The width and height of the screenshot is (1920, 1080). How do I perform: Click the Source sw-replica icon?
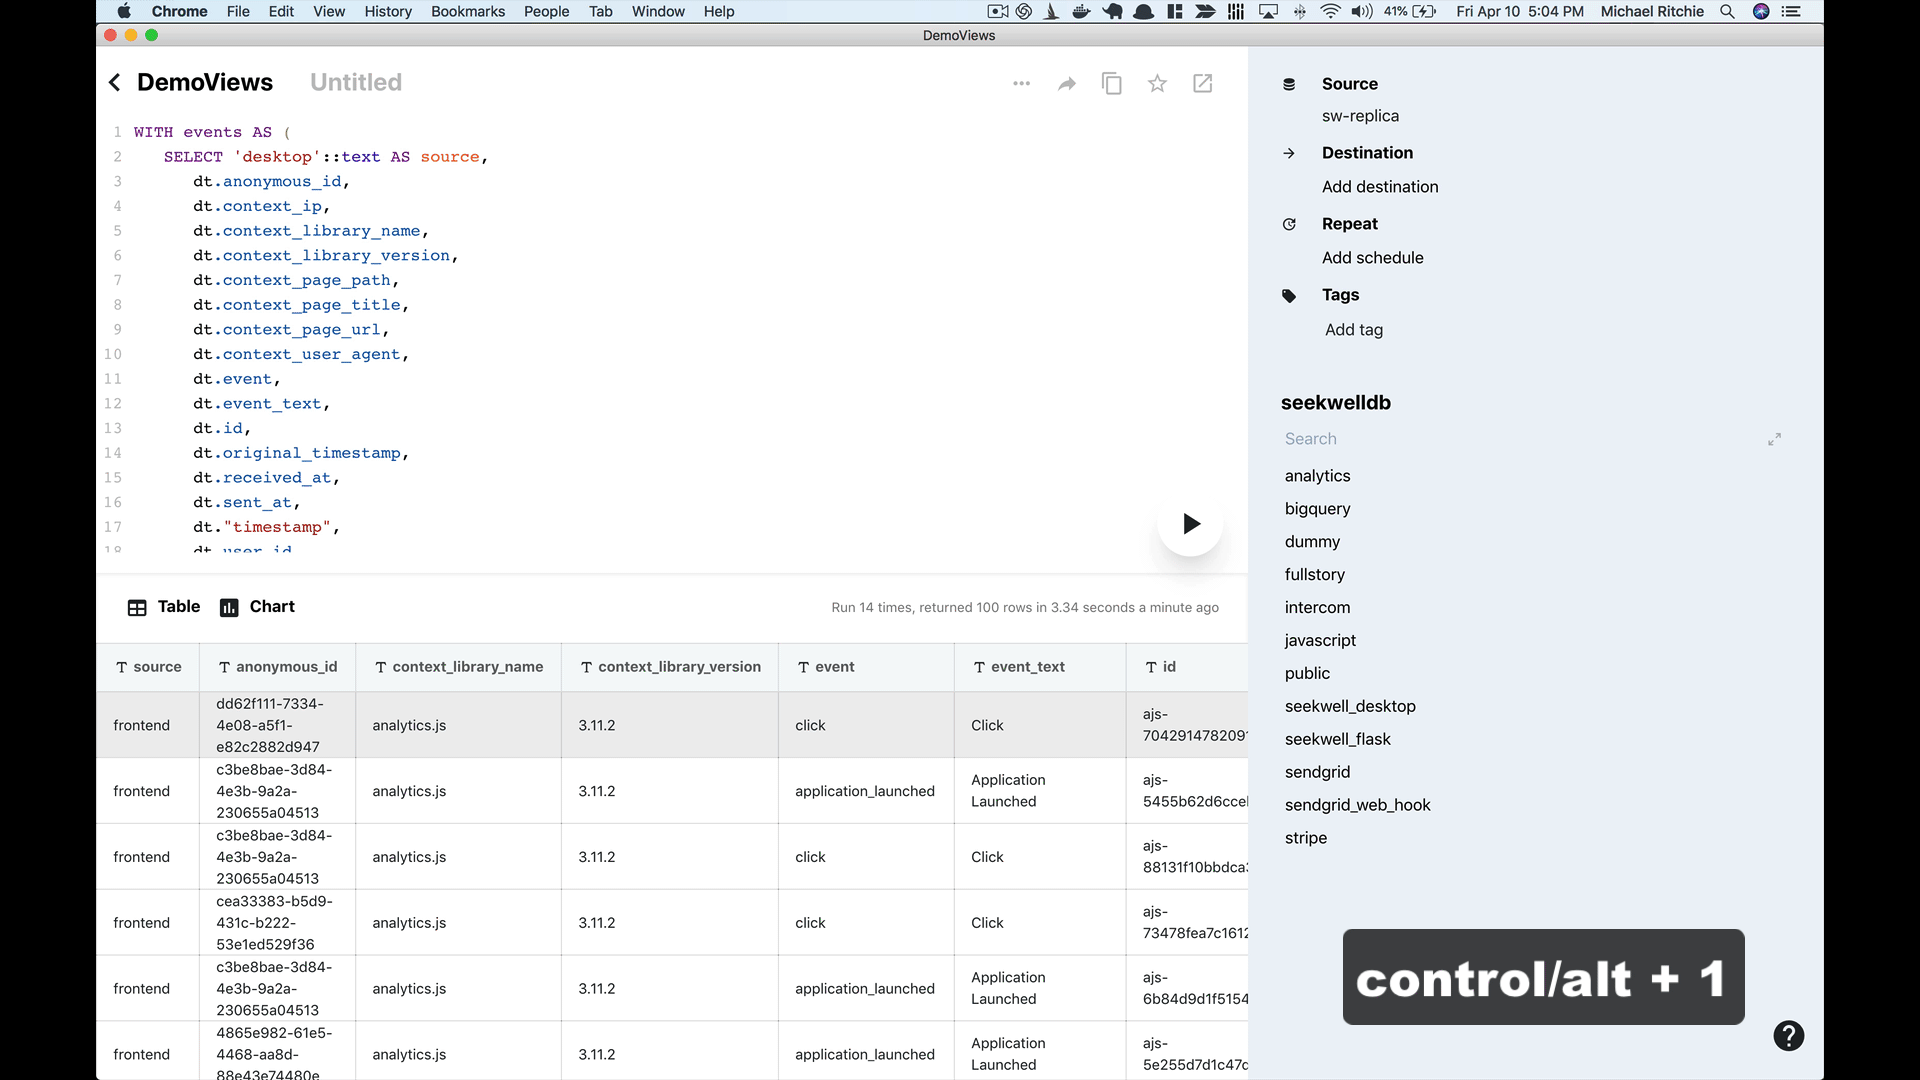[x=1288, y=83]
